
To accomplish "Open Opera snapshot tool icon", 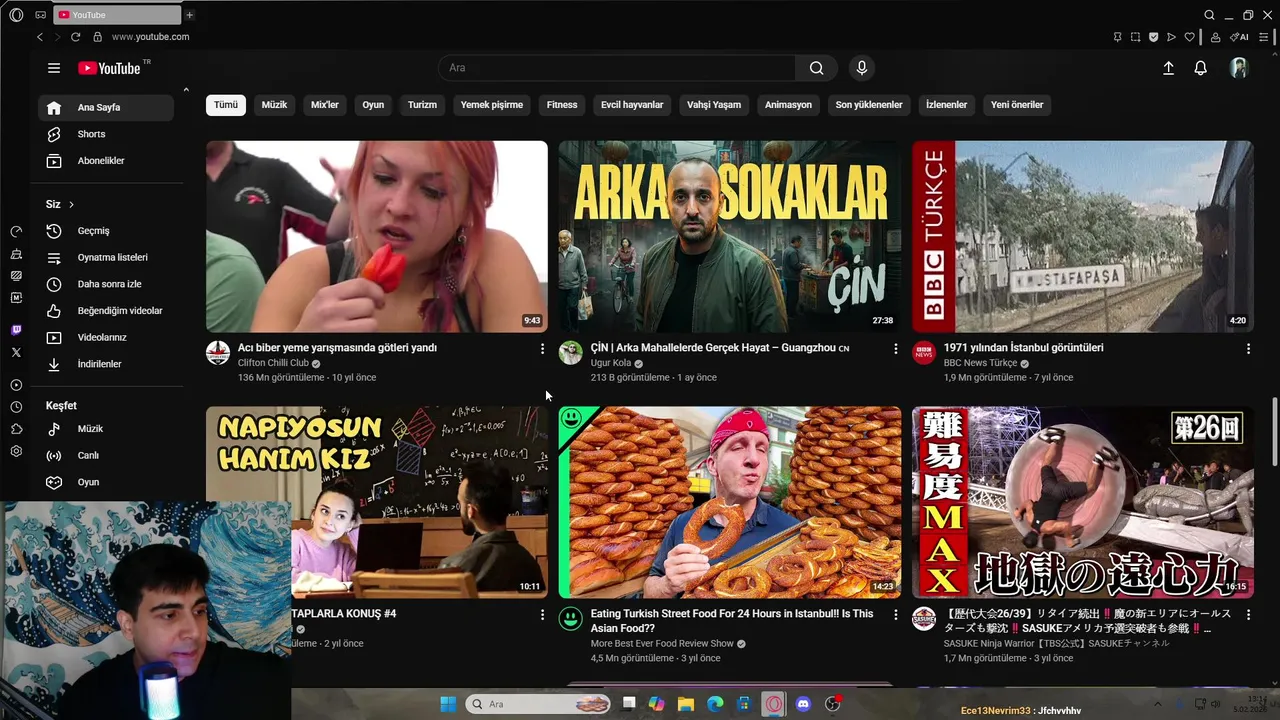I will click(x=1135, y=37).
